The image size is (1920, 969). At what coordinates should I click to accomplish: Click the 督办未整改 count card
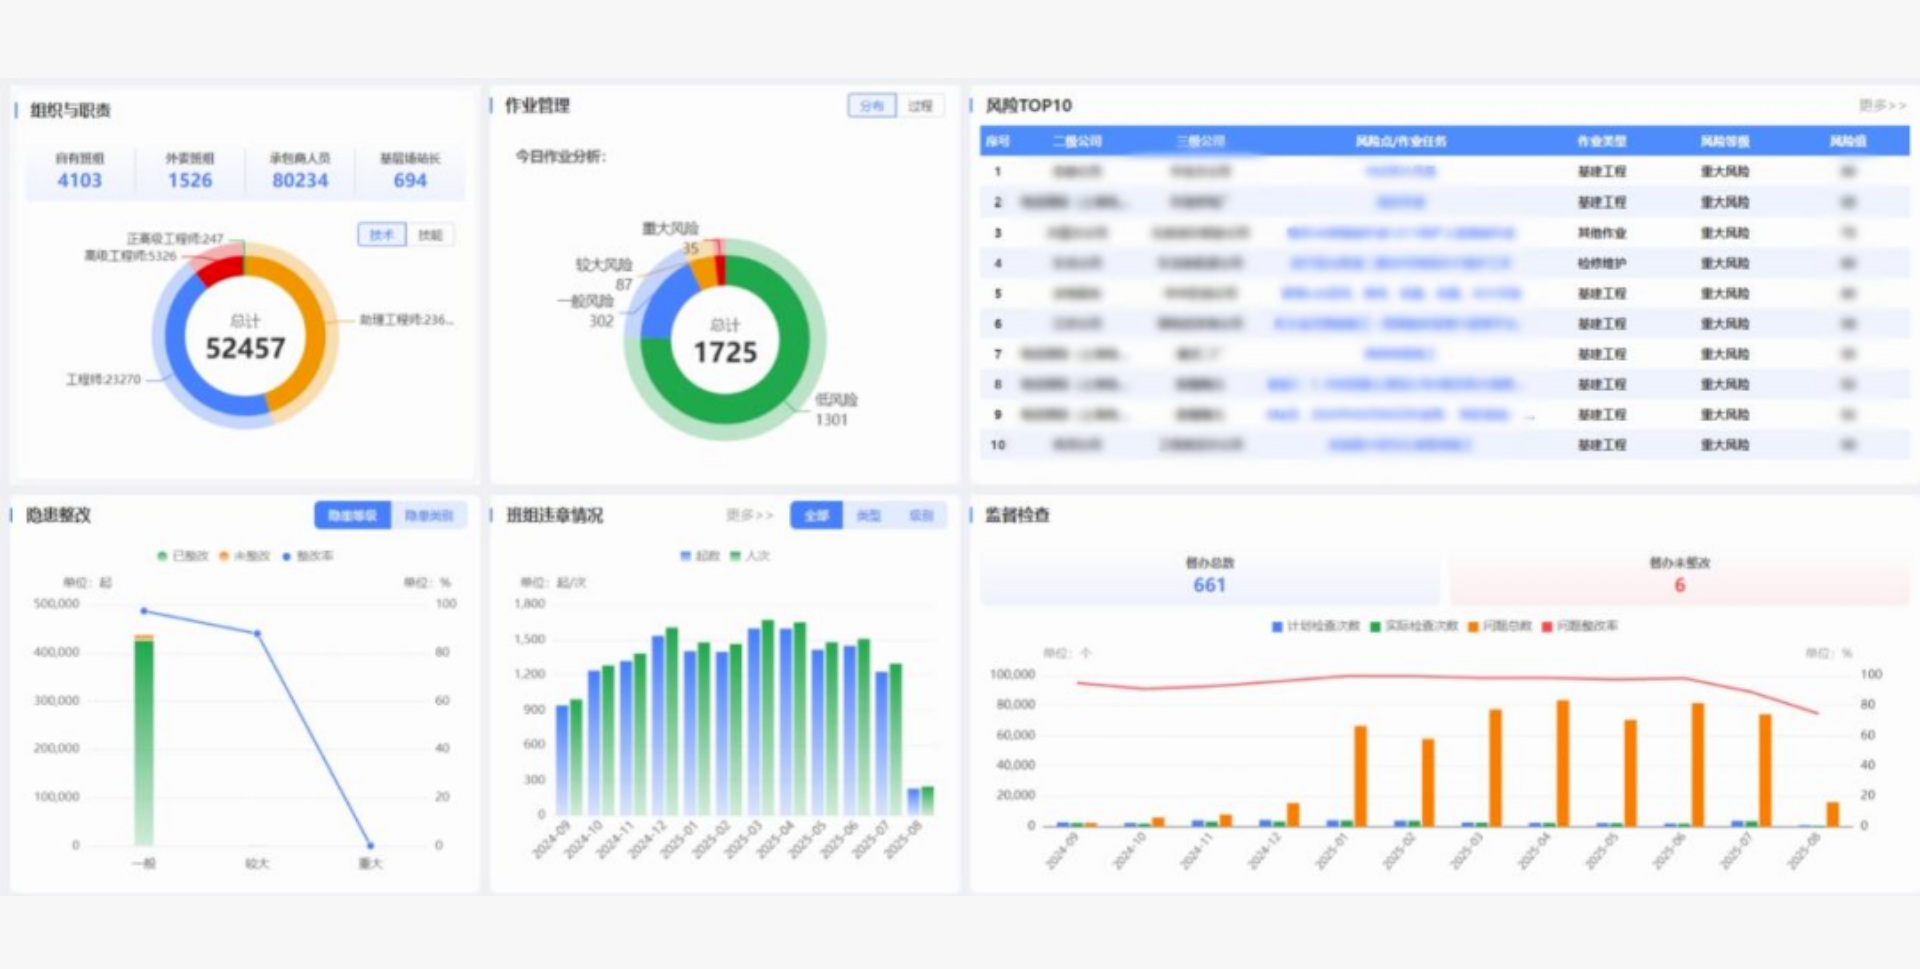pos(1679,577)
